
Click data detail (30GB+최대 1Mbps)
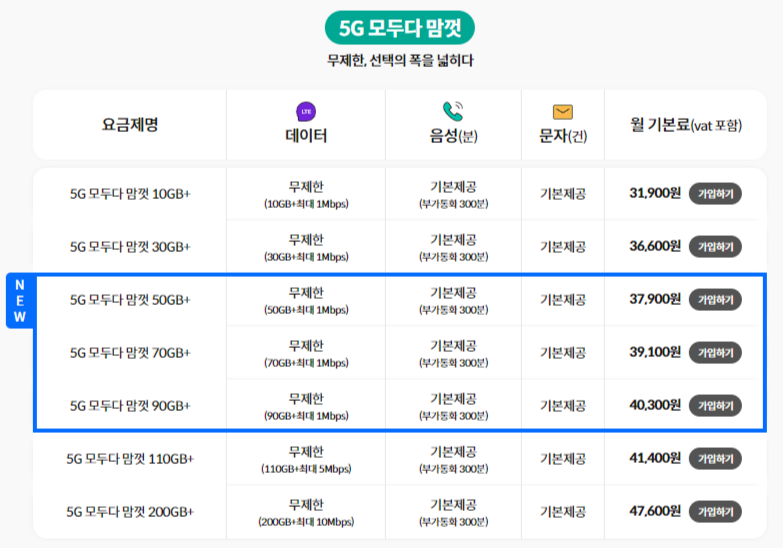(306, 257)
